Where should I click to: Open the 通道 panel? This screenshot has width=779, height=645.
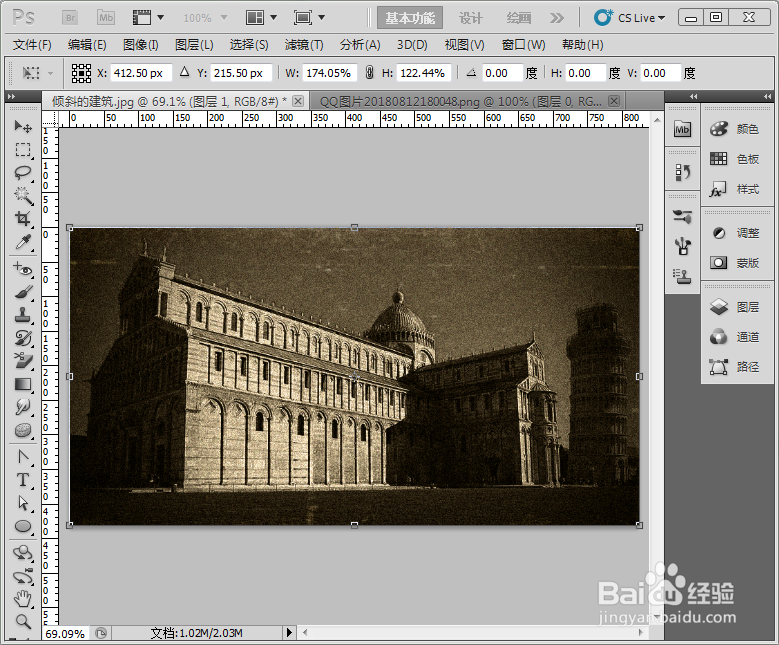pyautogui.click(x=736, y=337)
